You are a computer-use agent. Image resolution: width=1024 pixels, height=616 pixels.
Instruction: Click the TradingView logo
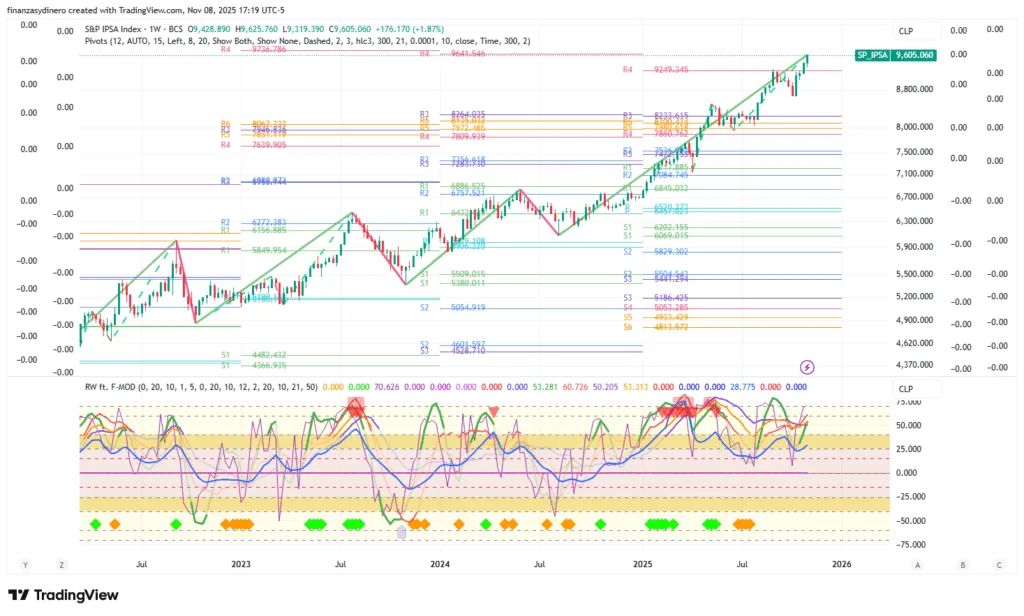click(x=63, y=595)
